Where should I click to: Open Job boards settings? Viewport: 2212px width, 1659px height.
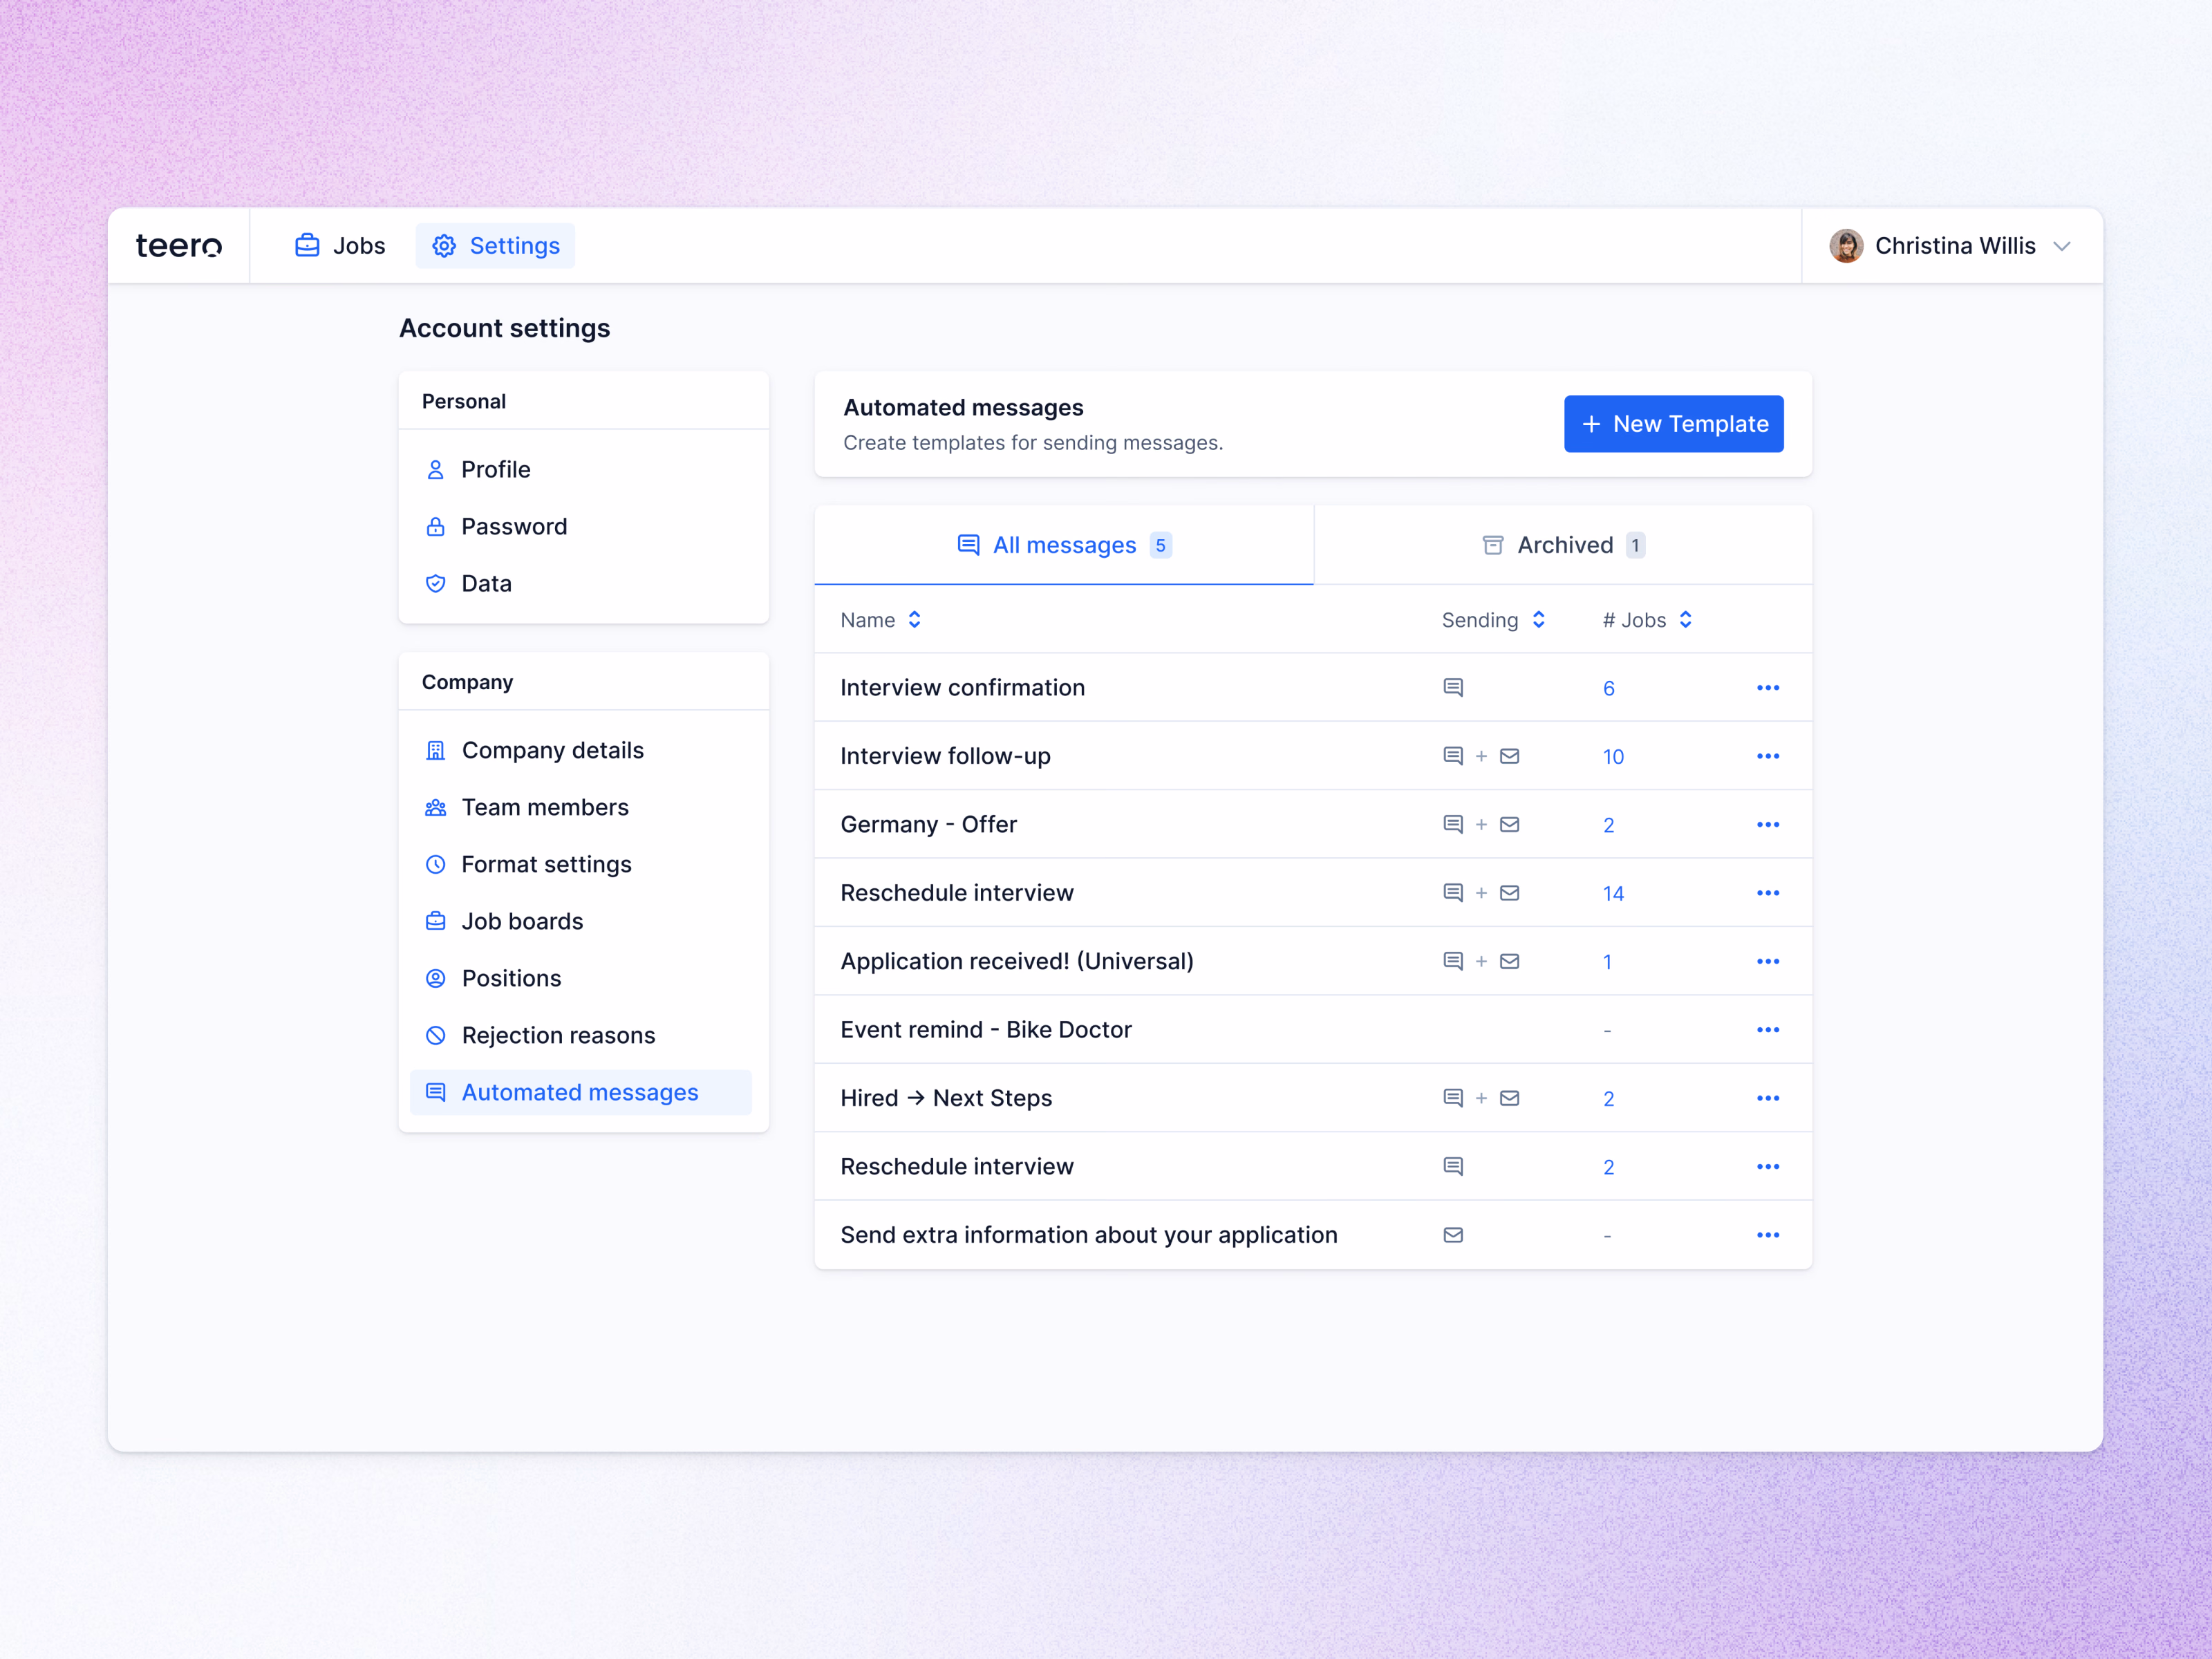coord(581,922)
